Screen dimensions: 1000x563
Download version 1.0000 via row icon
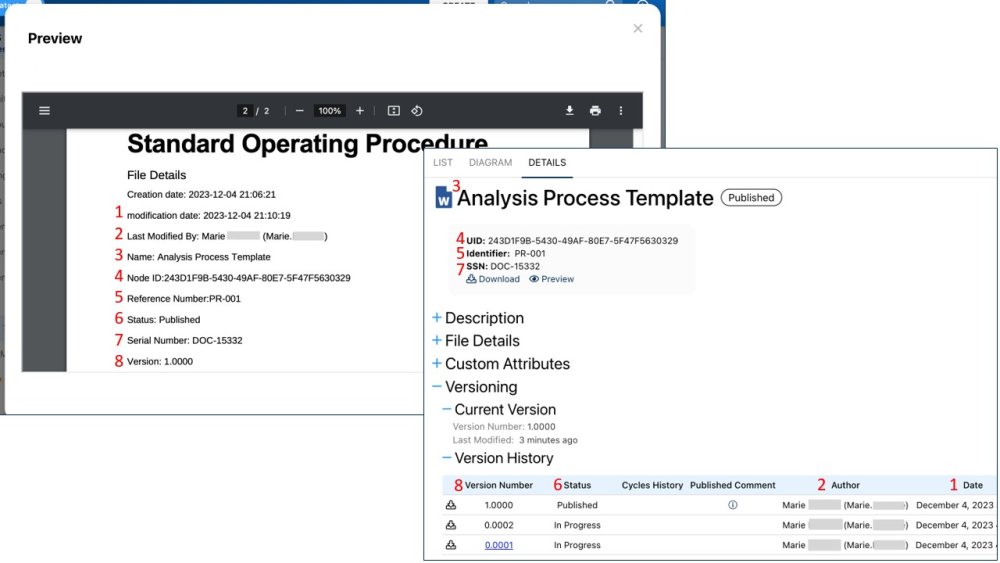[x=451, y=505]
